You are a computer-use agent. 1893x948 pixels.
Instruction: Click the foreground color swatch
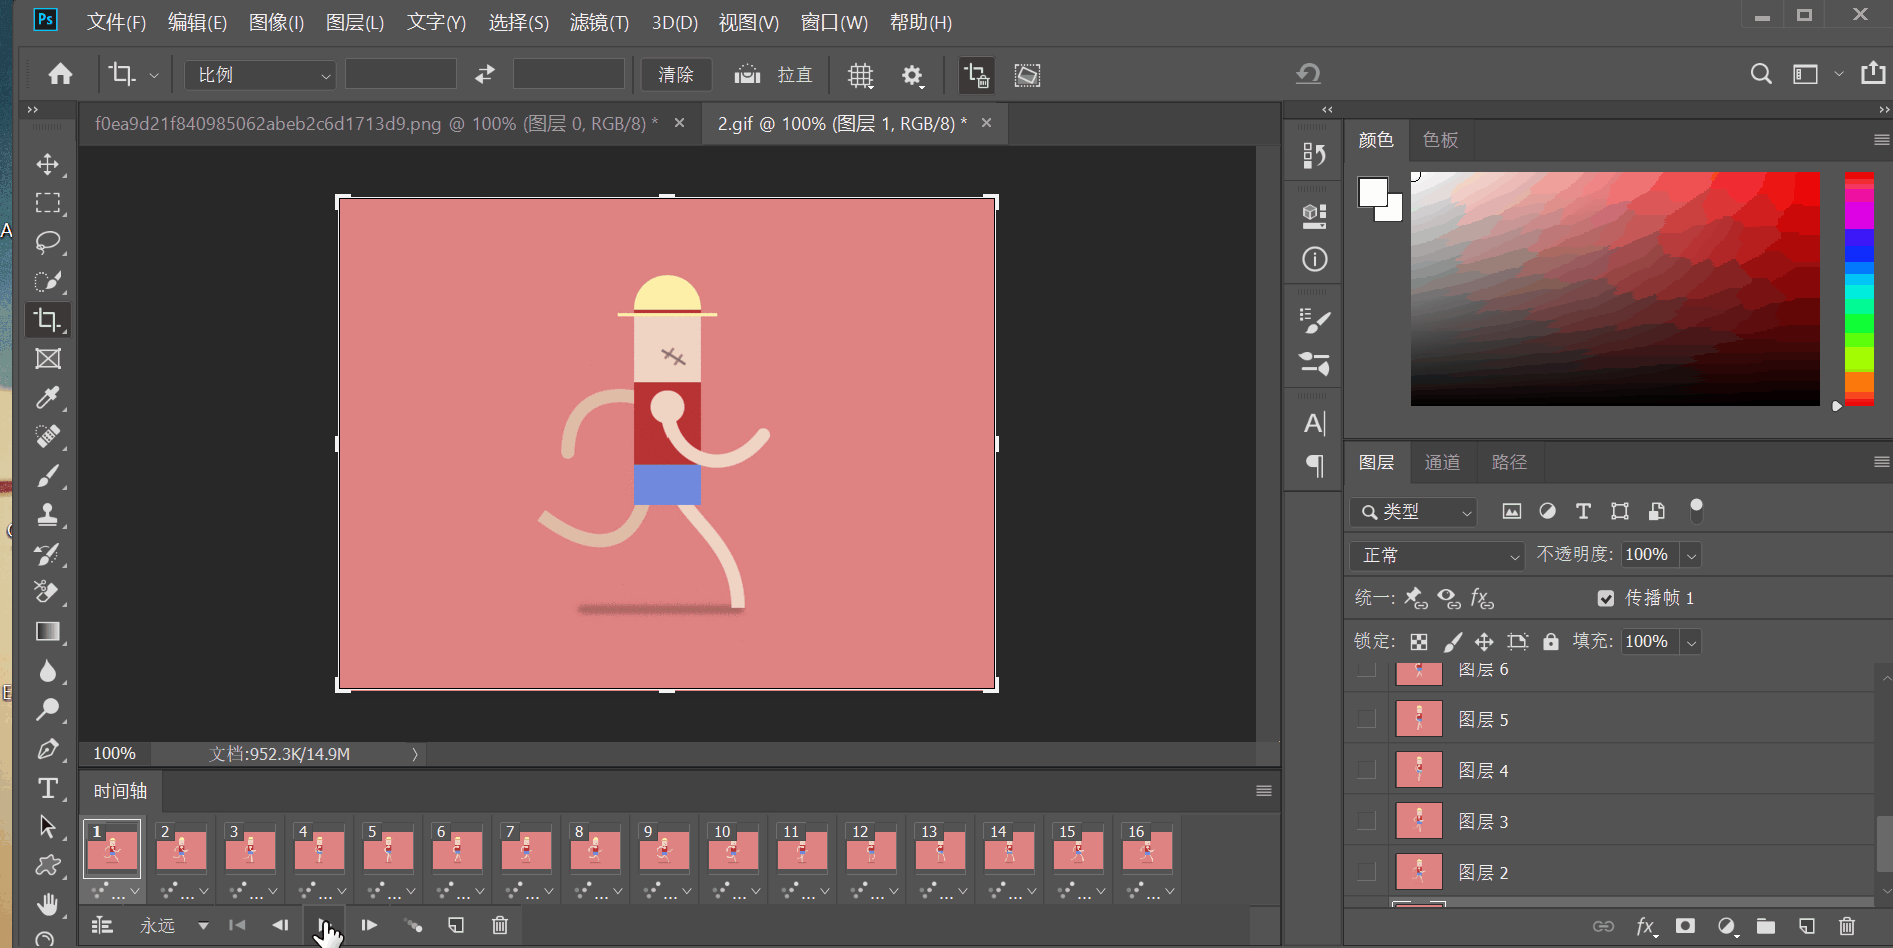(1372, 191)
